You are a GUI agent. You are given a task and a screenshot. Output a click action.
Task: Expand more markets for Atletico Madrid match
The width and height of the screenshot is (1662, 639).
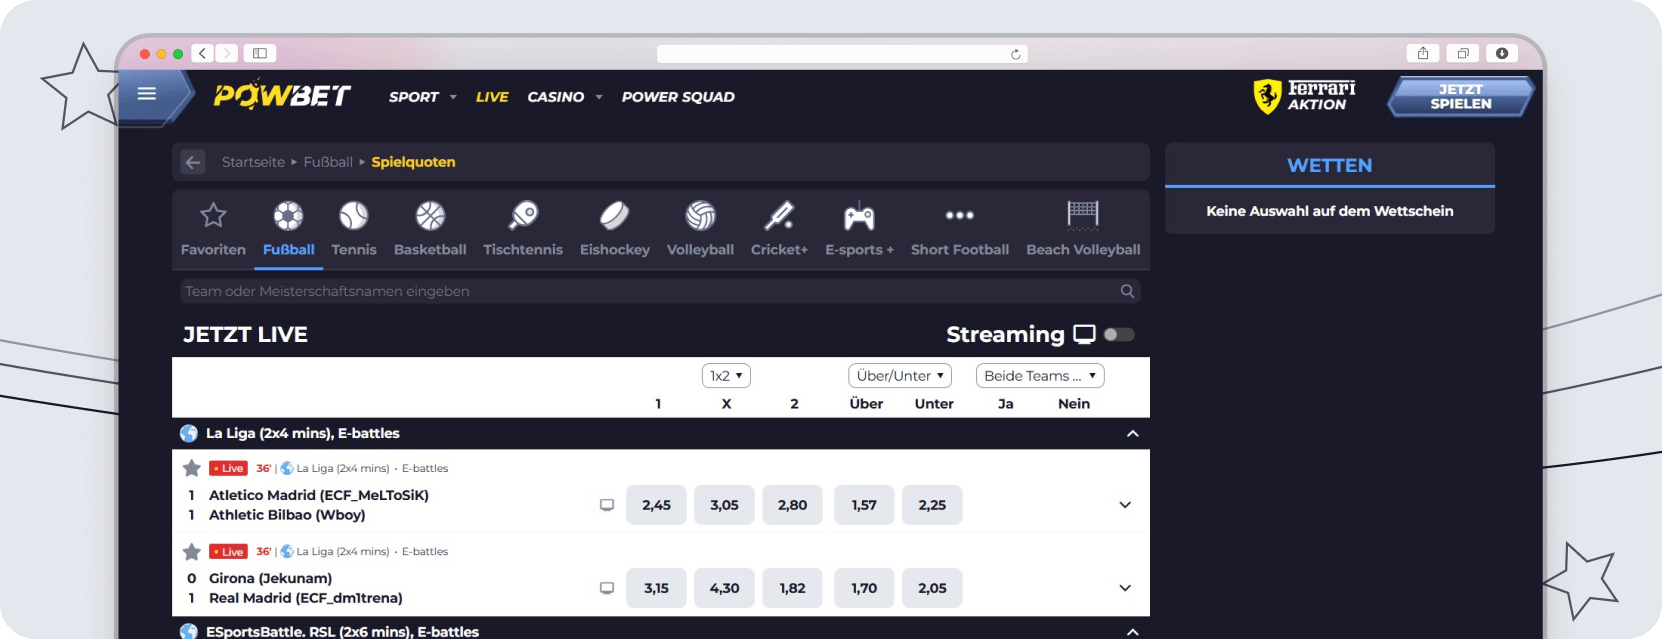tap(1125, 505)
